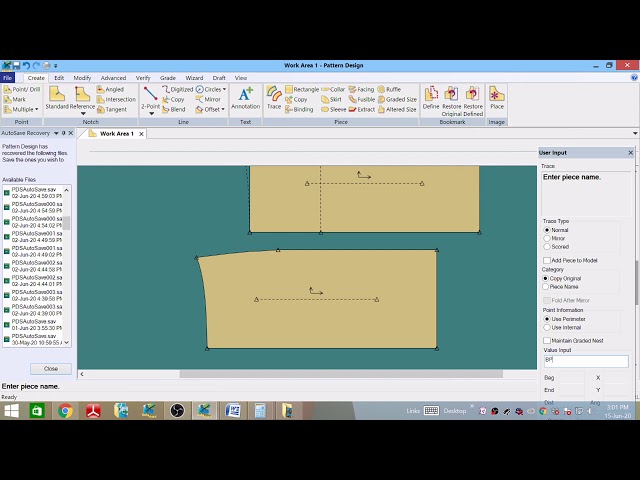Select the Graded Size tool
The height and width of the screenshot is (480, 640).
[x=397, y=99]
